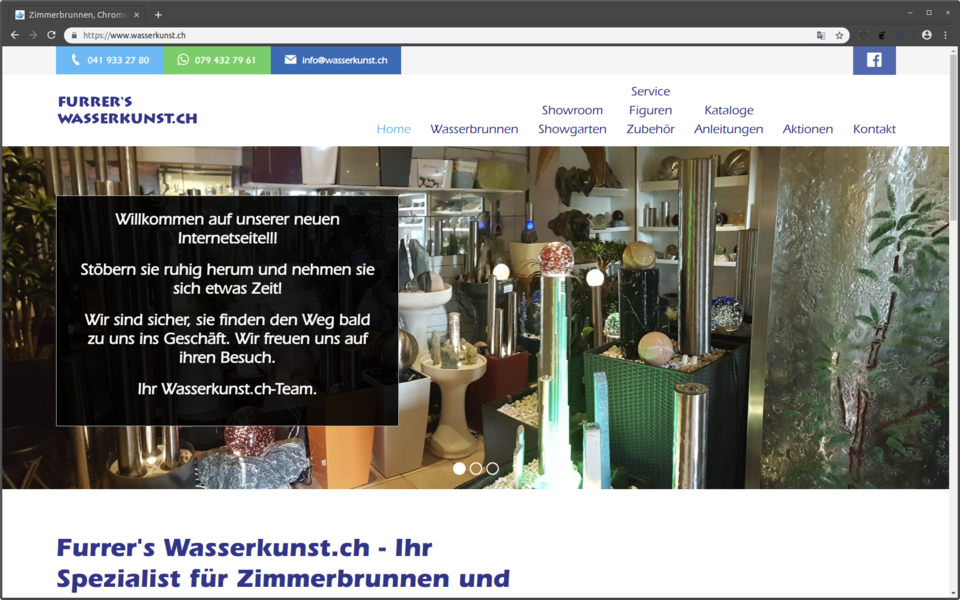Open a new browser tab
The image size is (960, 600).
coord(158,15)
